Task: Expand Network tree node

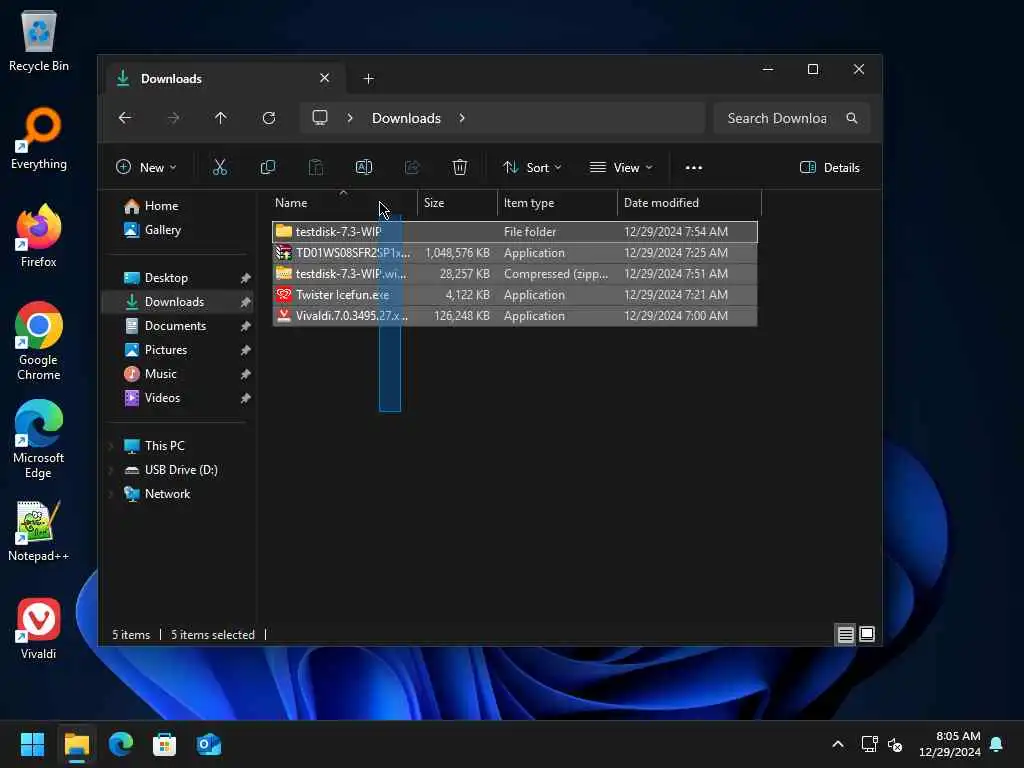Action: (111, 494)
